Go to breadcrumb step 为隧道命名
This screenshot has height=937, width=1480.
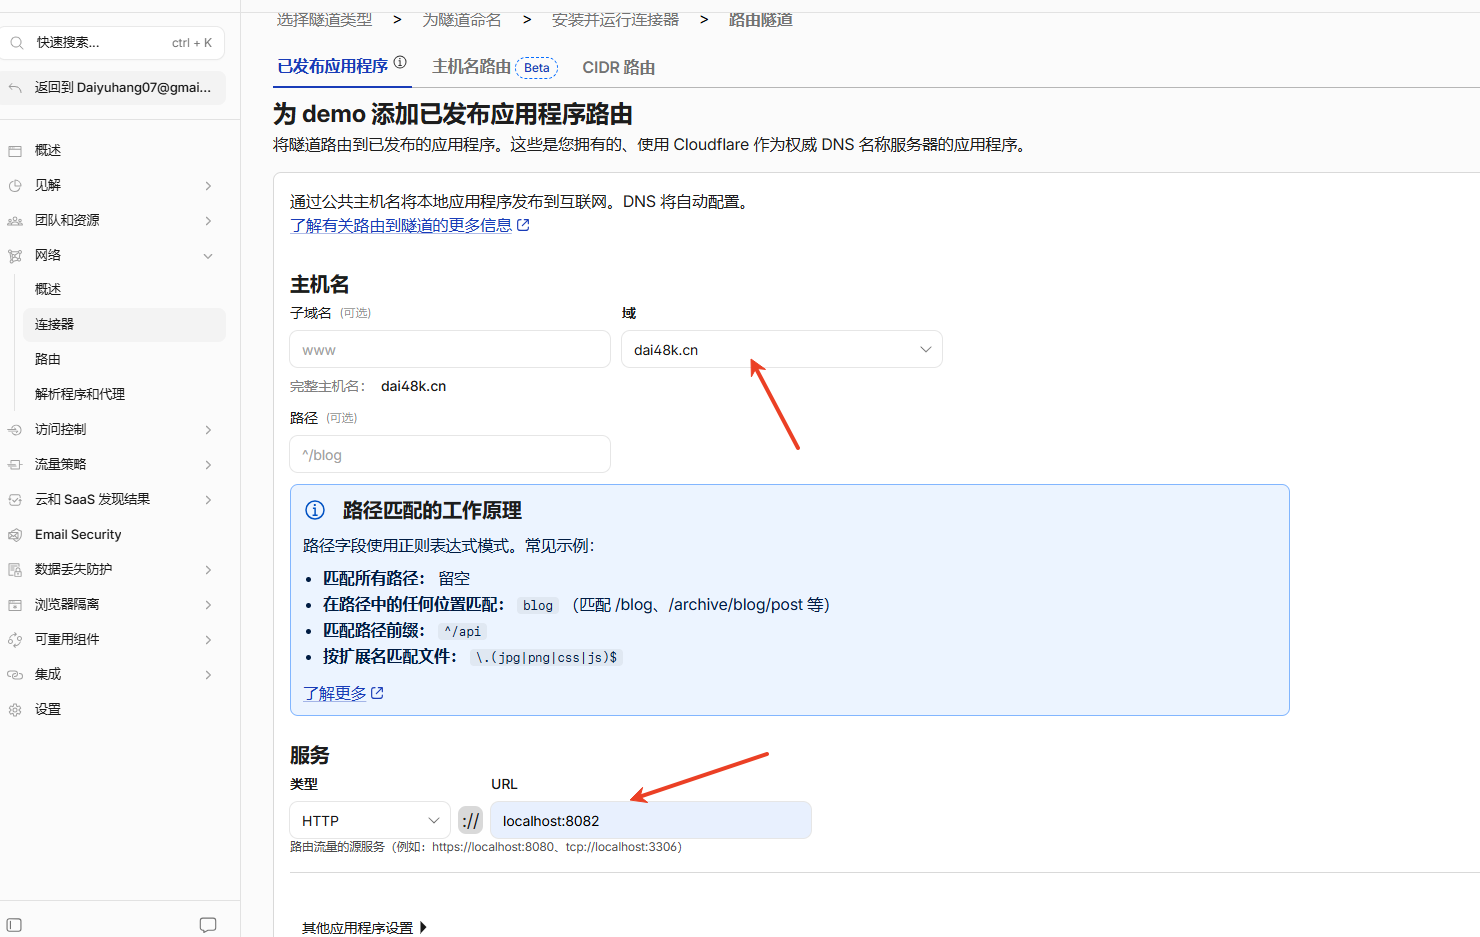462,20
